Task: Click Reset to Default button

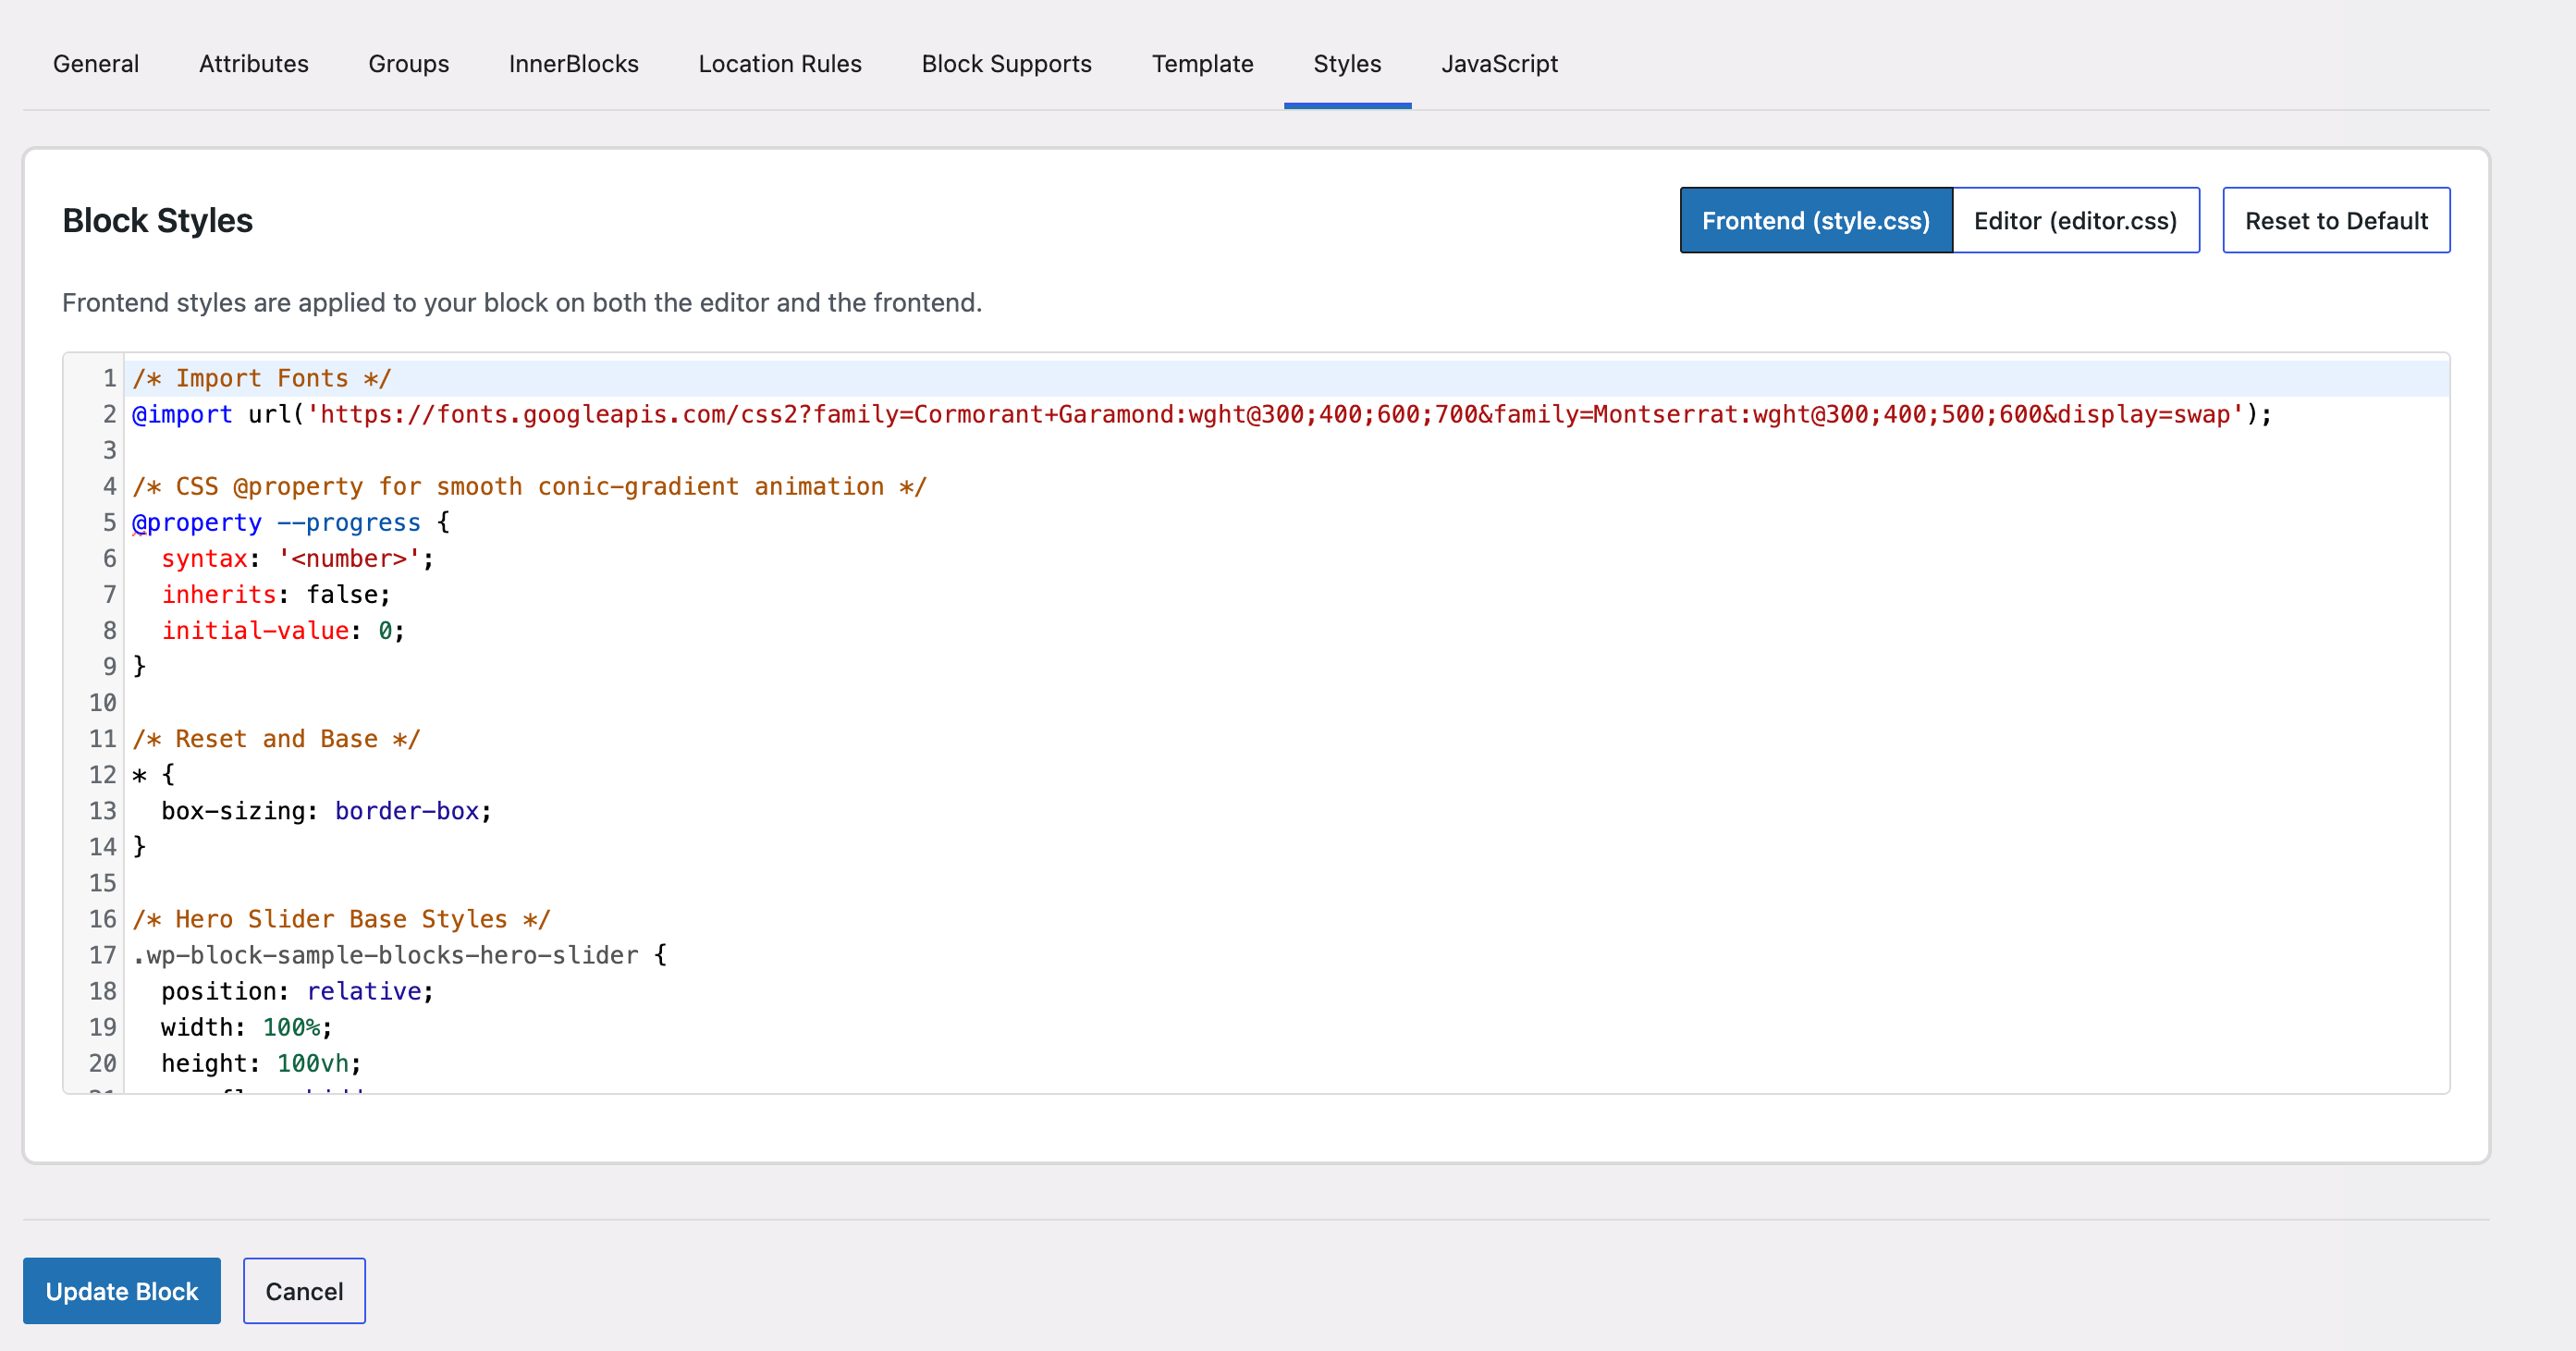Action: point(2337,220)
